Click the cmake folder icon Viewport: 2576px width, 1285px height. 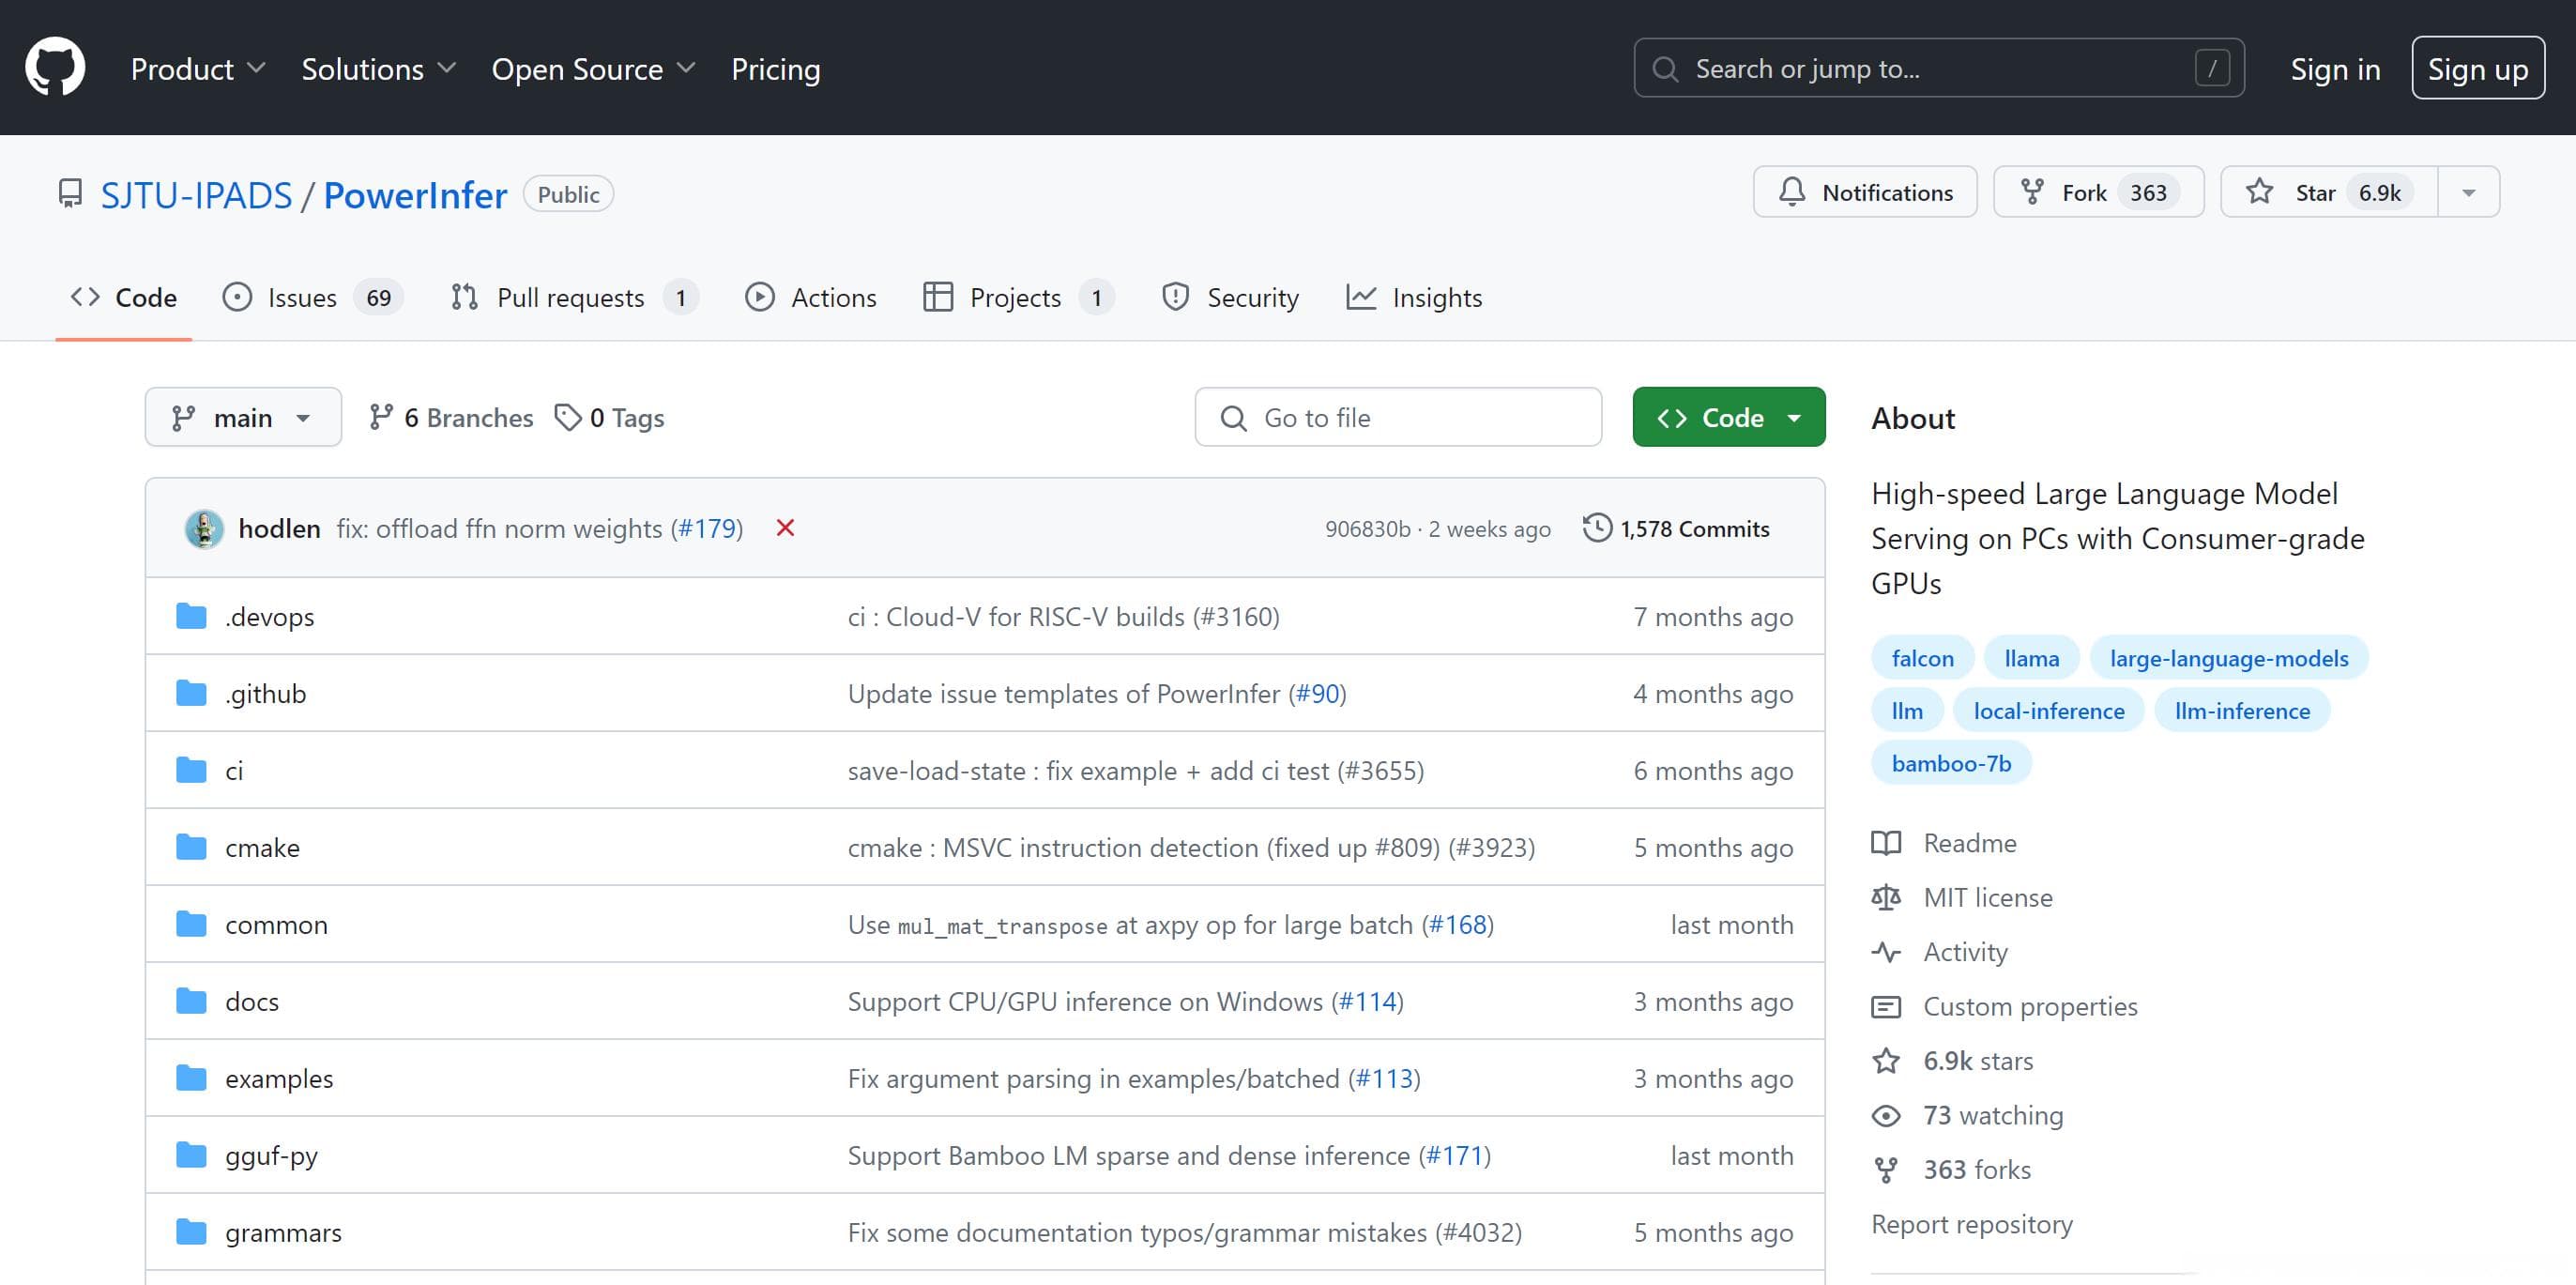click(x=191, y=847)
